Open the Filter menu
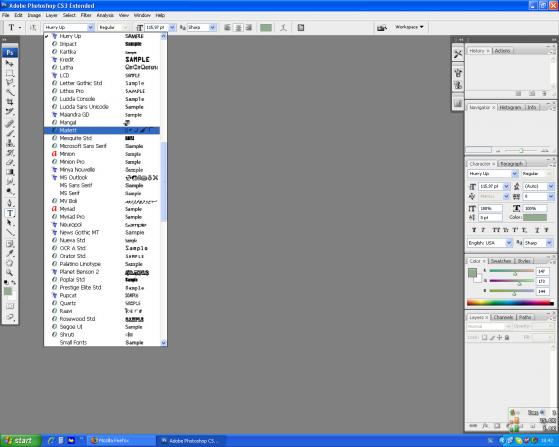This screenshot has width=559, height=447. tap(86, 15)
